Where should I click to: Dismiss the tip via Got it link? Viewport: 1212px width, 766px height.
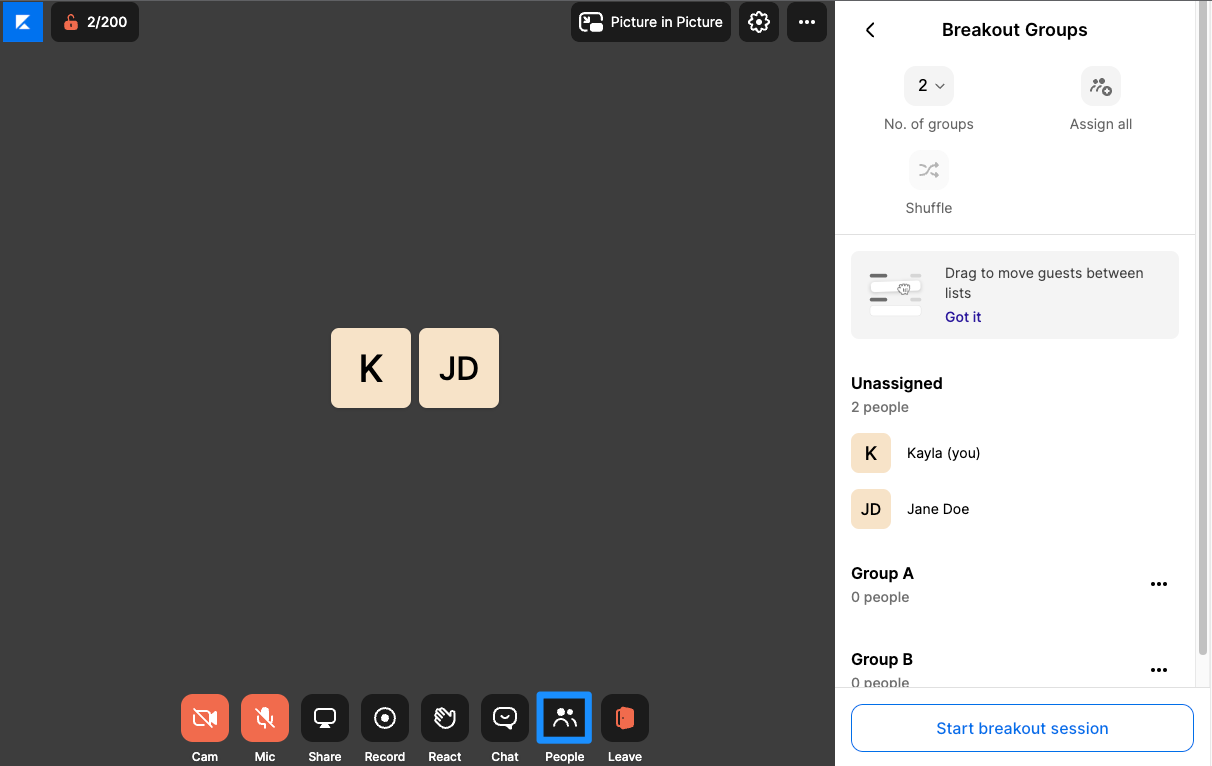click(x=963, y=317)
